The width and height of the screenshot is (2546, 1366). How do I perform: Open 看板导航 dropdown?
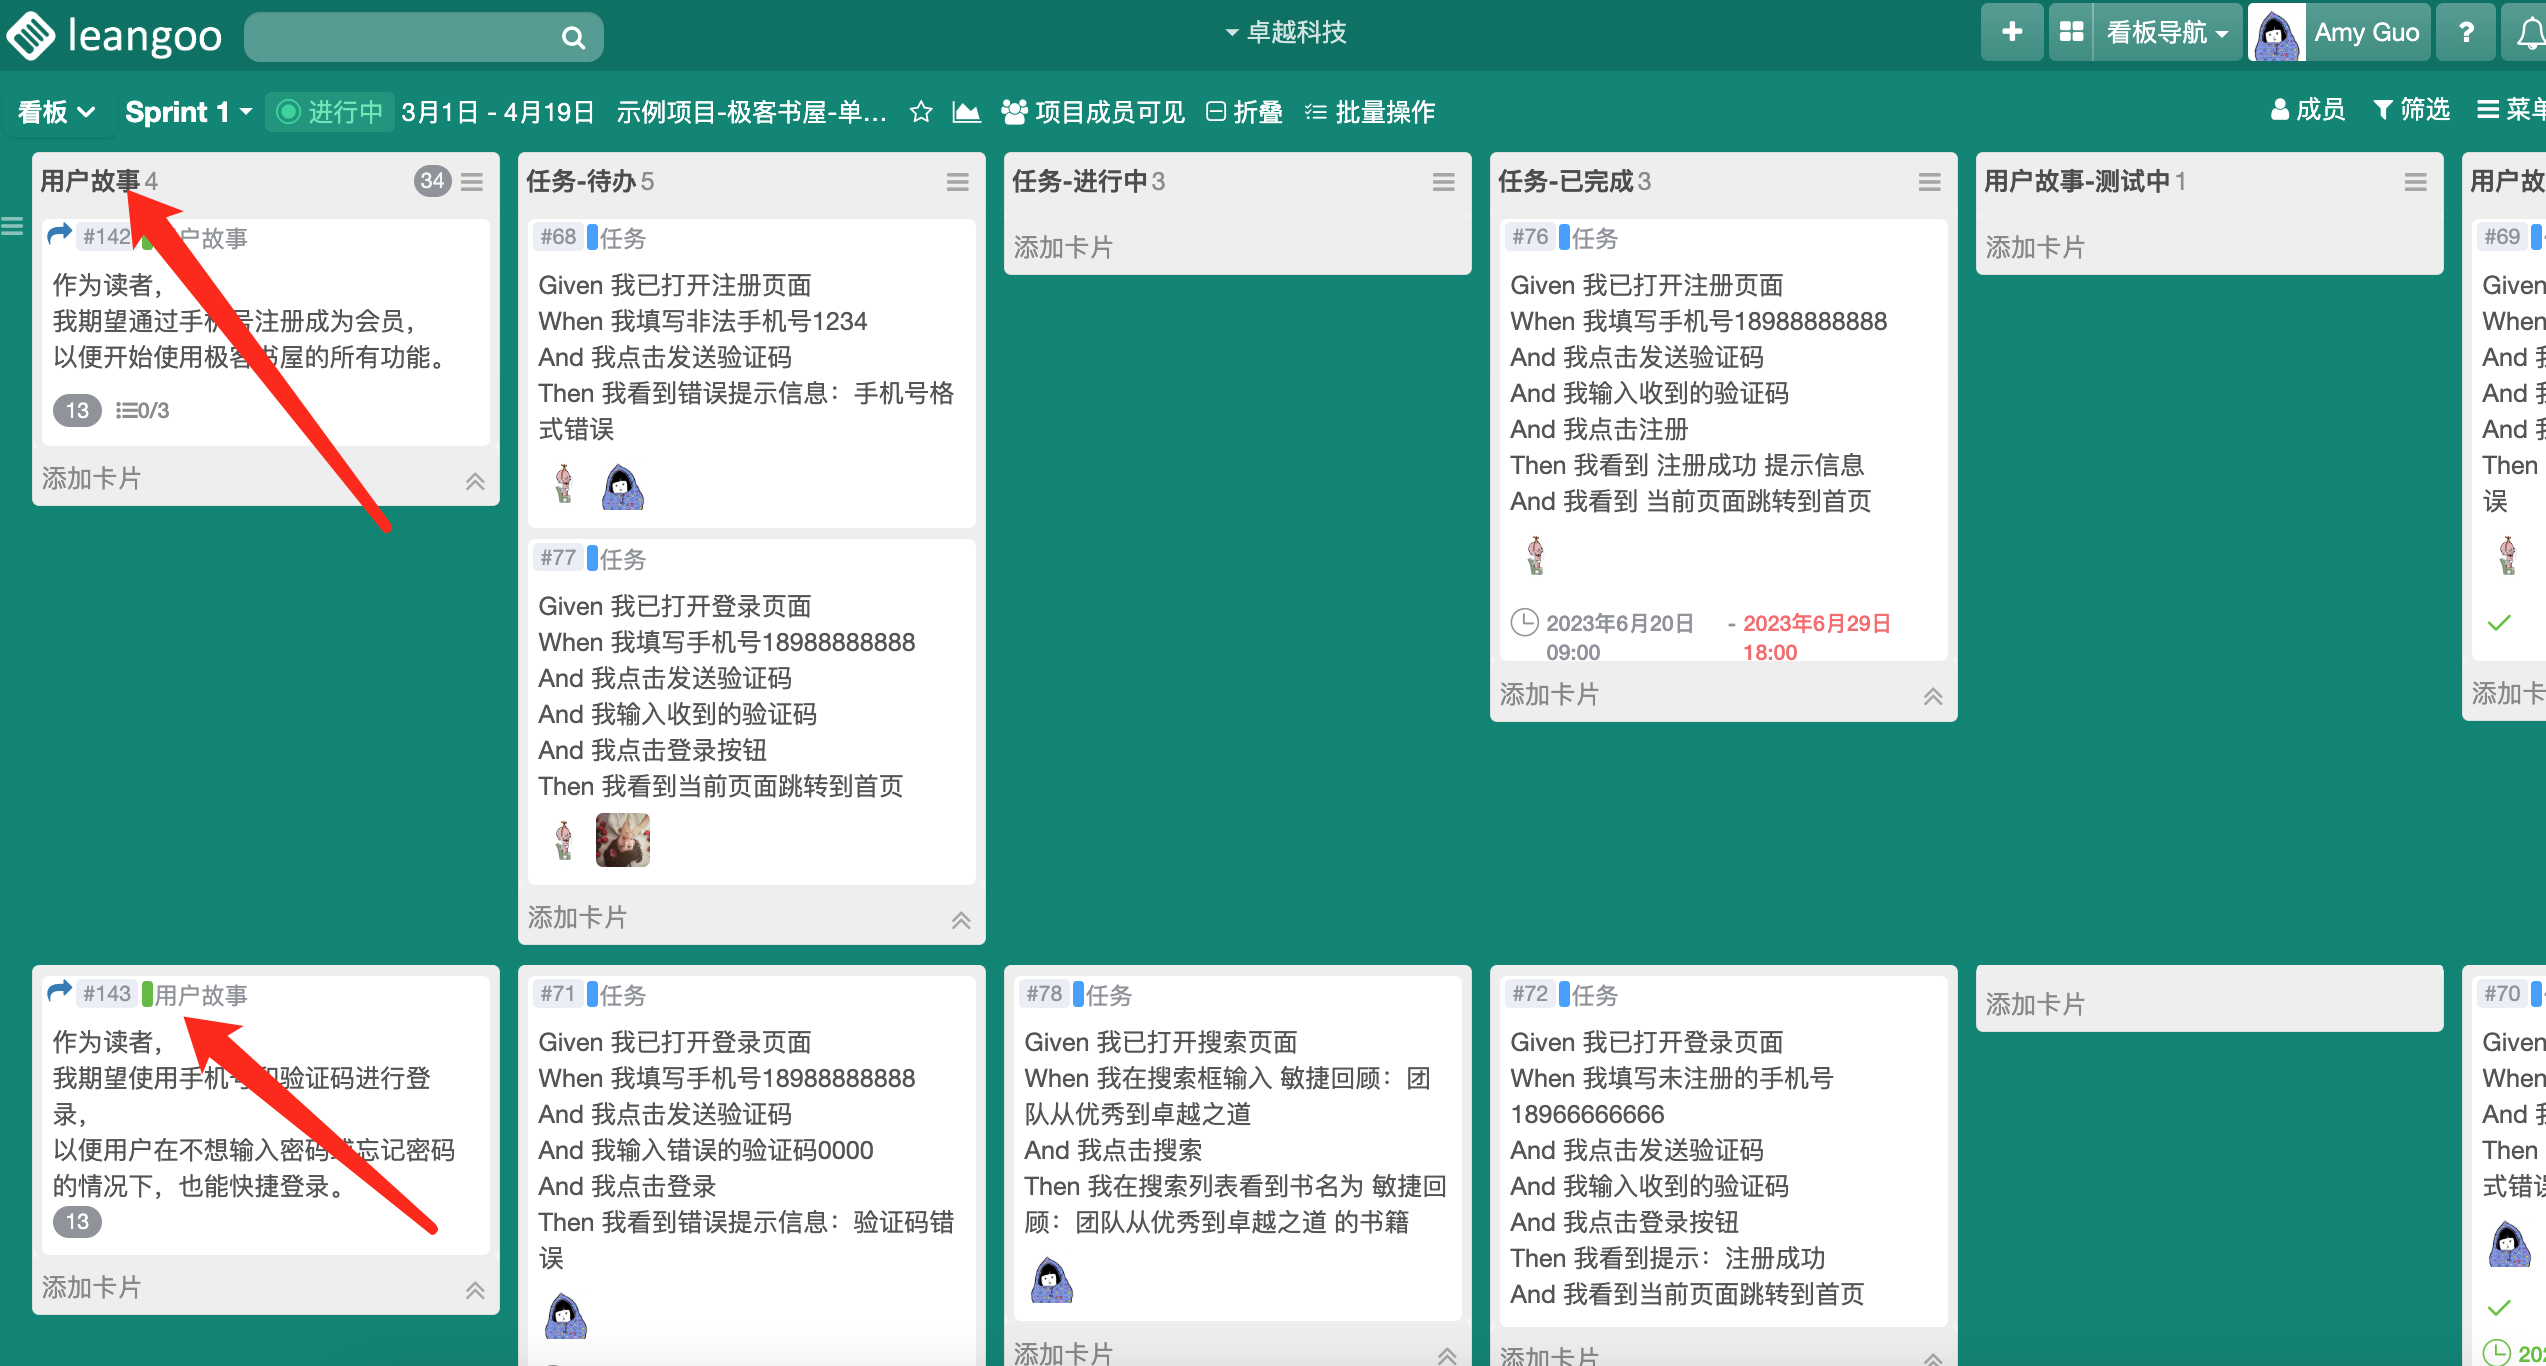[2166, 33]
